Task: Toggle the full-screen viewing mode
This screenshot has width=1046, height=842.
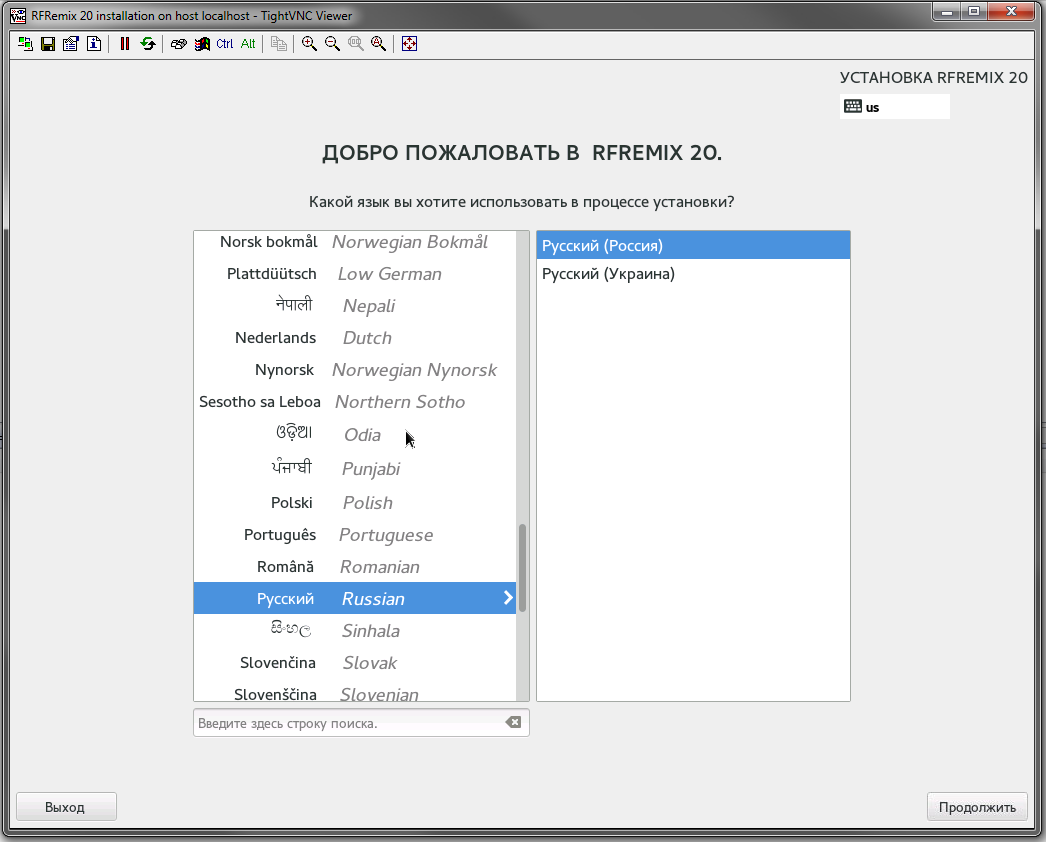Action: coord(409,43)
